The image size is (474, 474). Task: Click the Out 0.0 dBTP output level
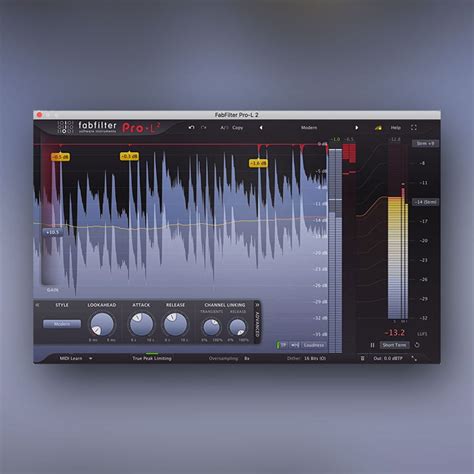click(x=388, y=358)
